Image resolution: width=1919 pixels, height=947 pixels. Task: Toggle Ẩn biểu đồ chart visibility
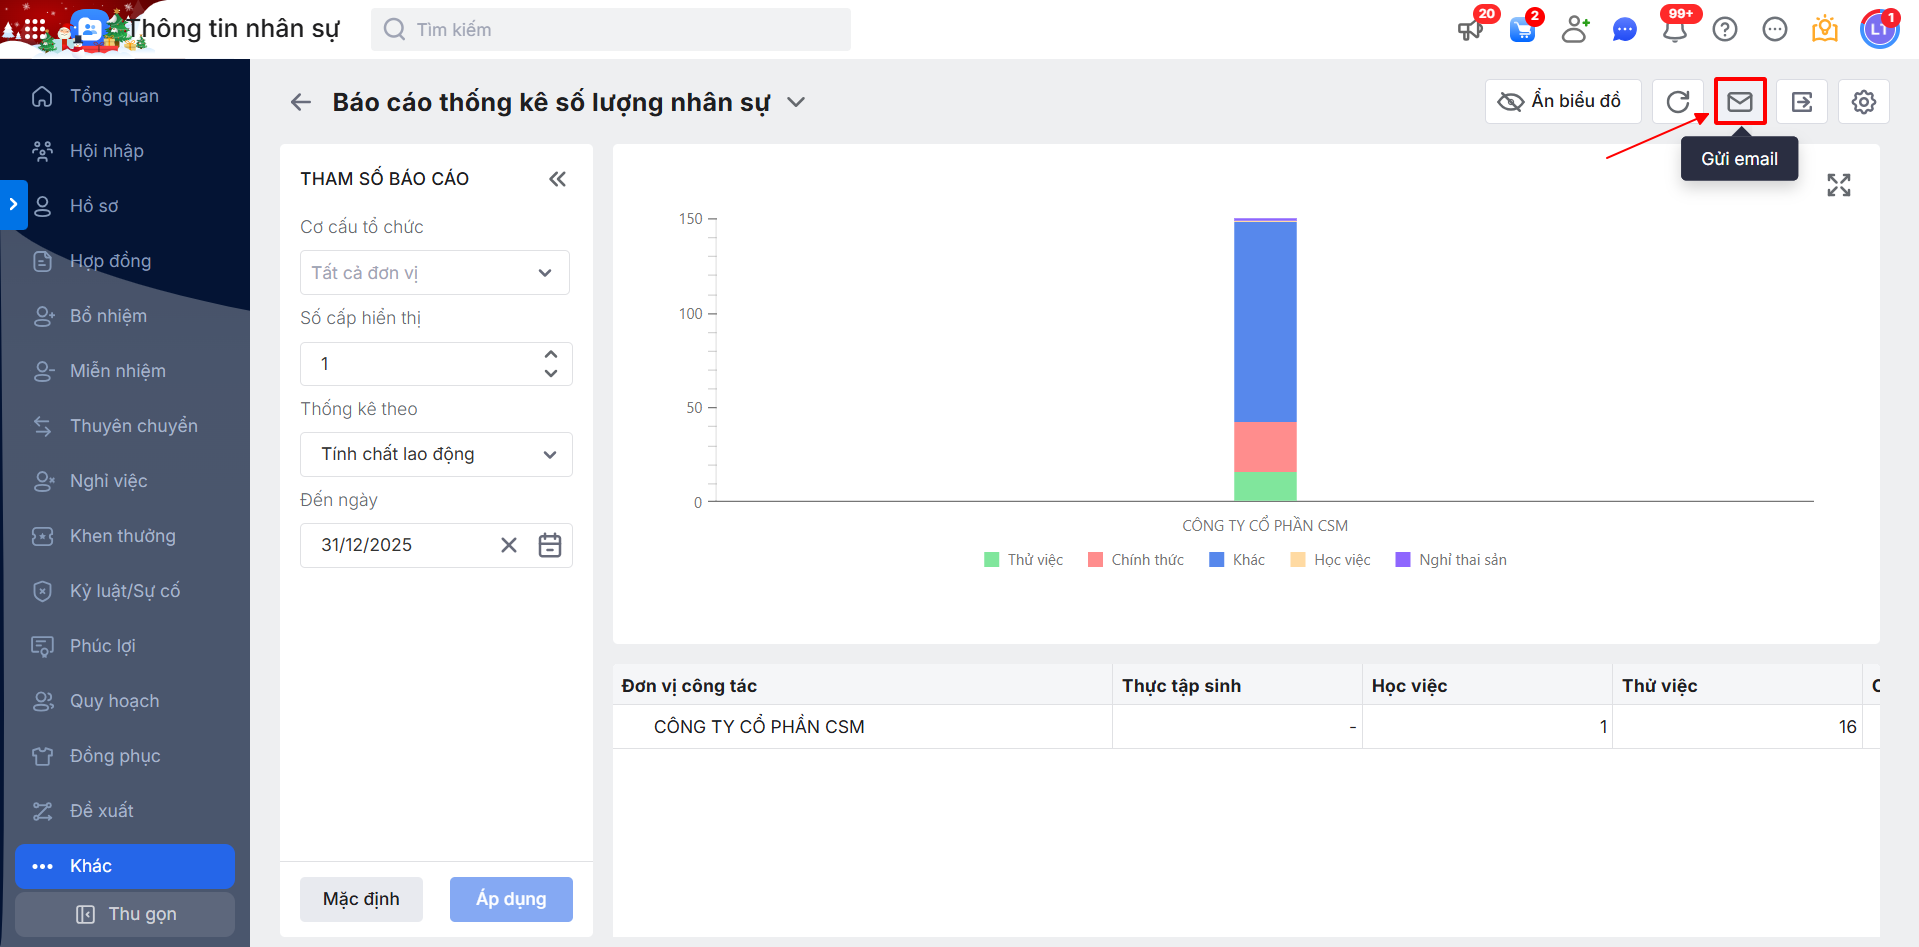1562,102
